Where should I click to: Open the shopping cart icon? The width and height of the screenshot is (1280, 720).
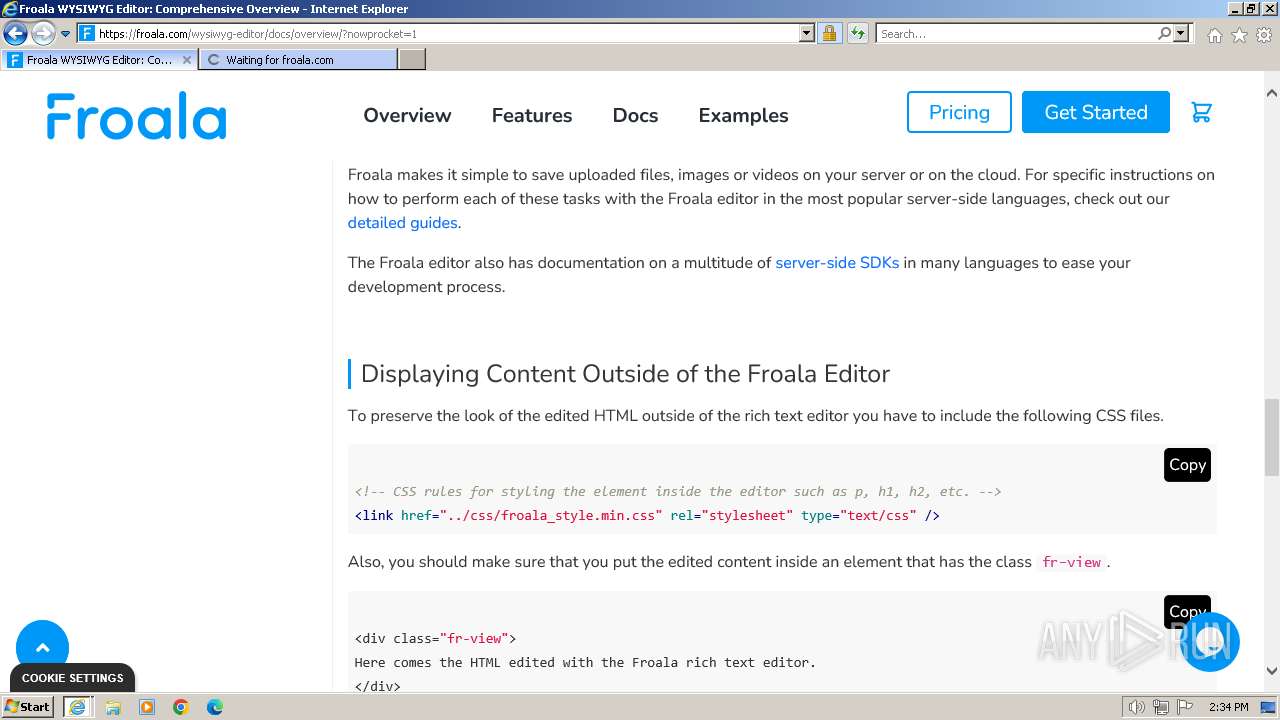point(1201,112)
